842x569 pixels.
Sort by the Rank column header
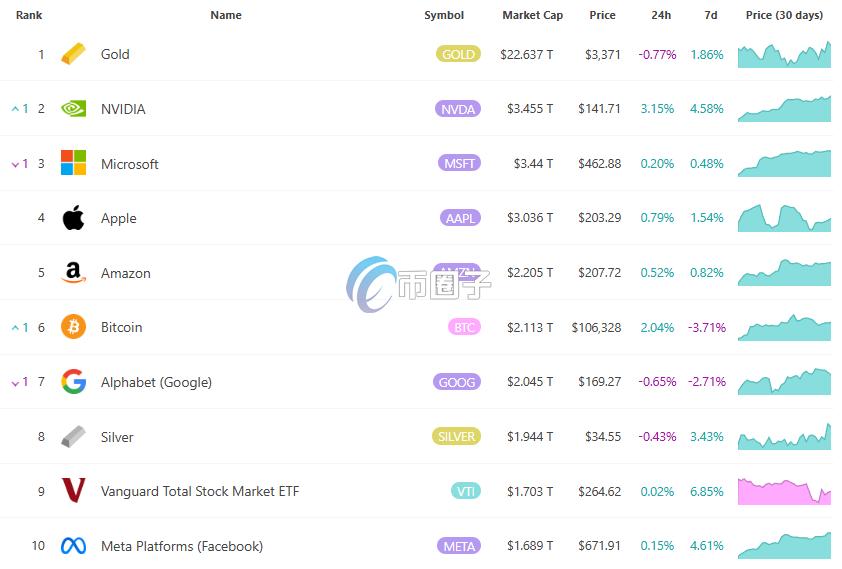[x=29, y=15]
